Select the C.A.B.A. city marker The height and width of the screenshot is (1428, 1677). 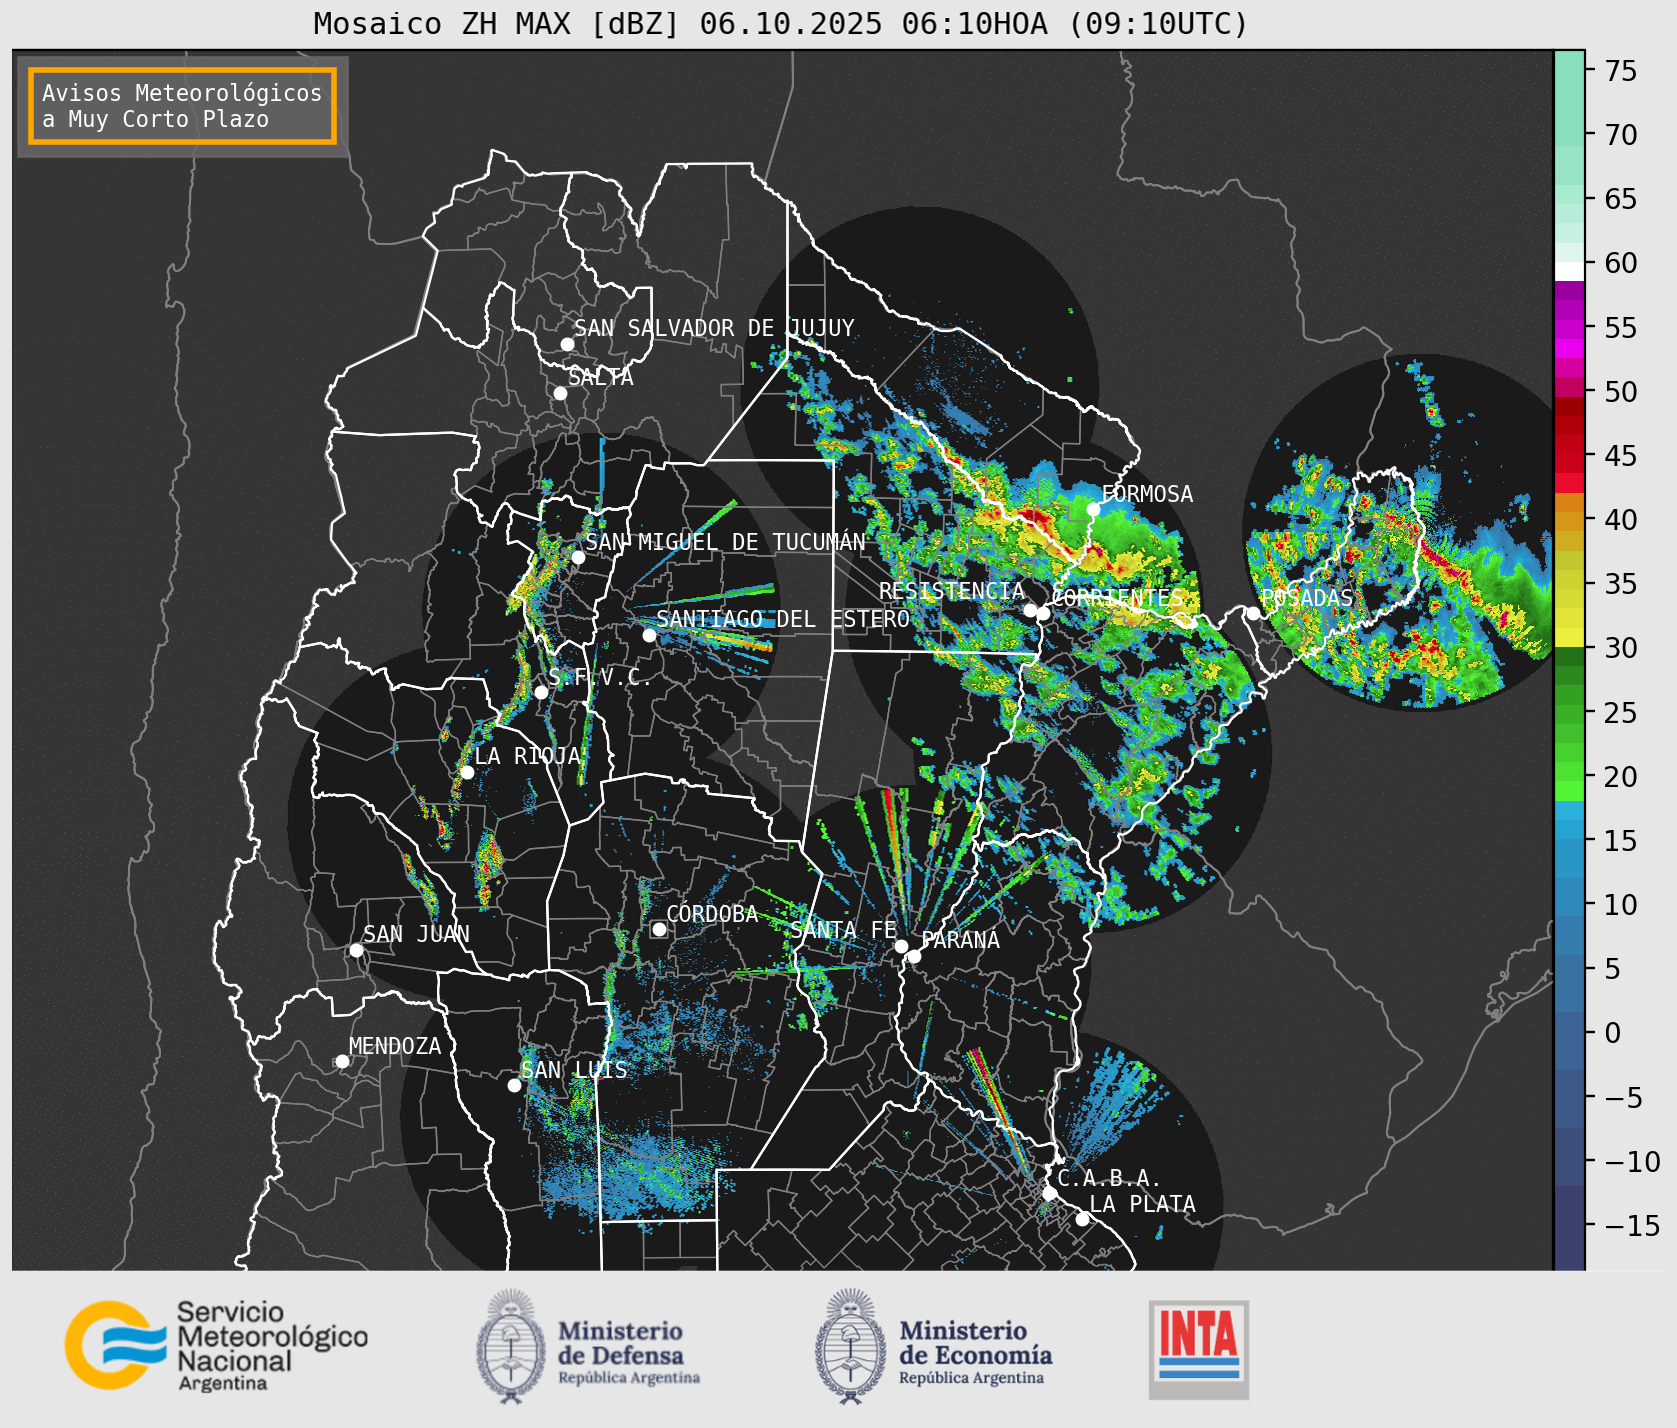point(1049,1193)
